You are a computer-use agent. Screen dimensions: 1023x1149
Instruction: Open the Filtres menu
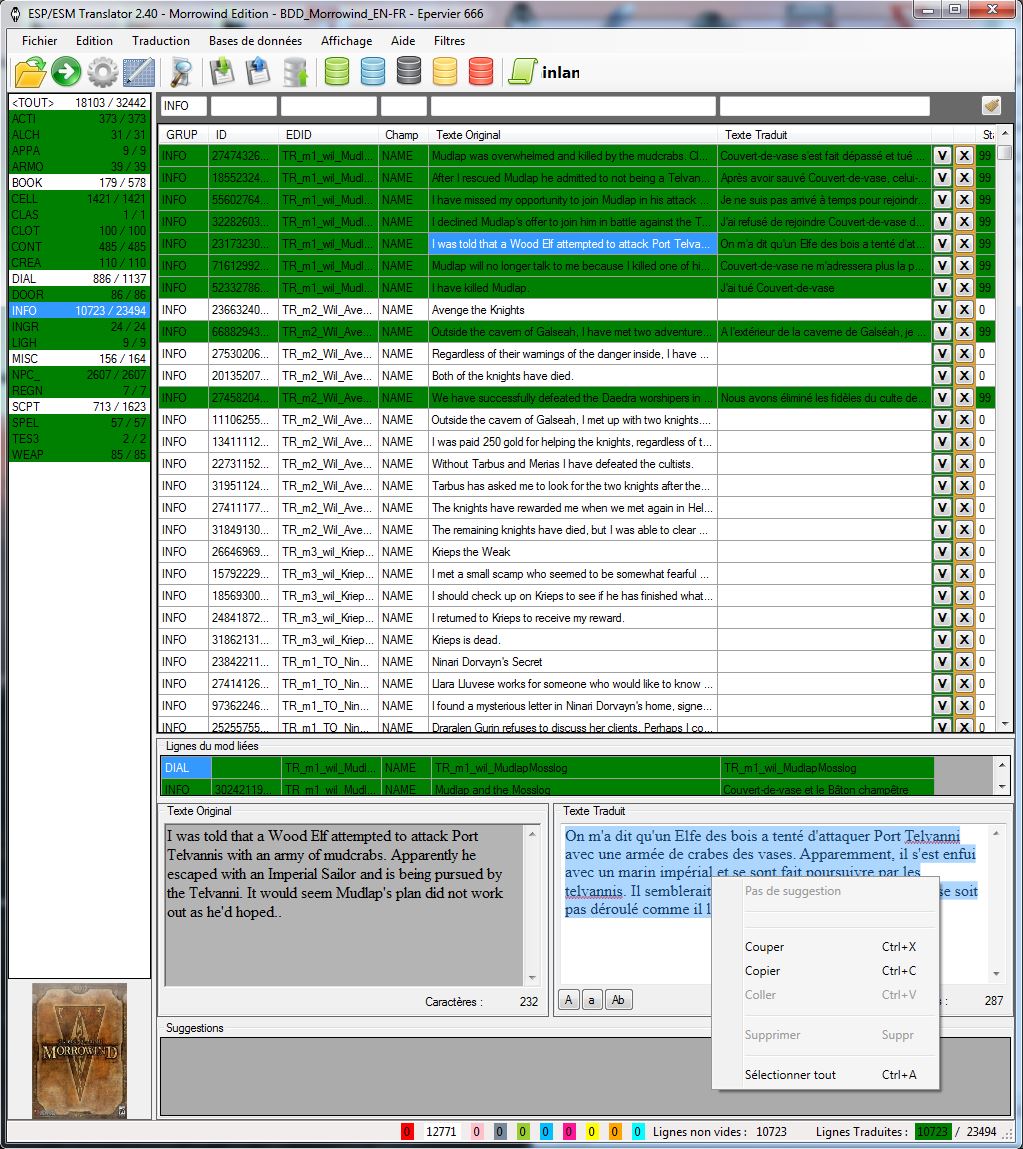[x=449, y=41]
